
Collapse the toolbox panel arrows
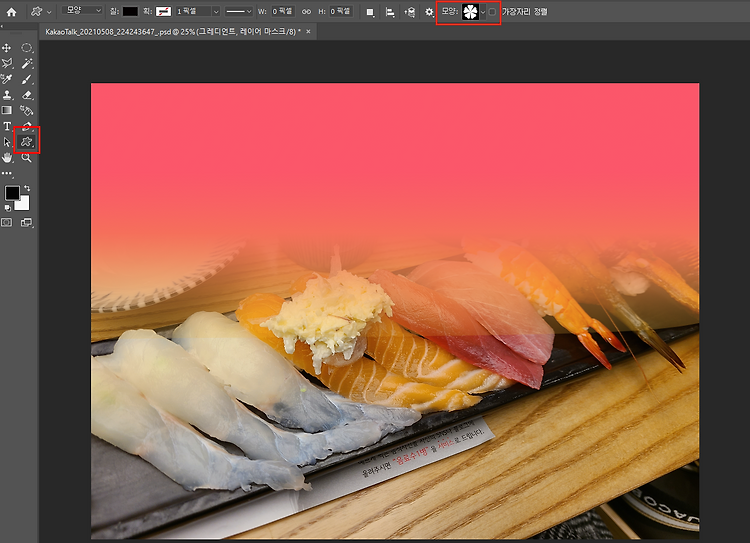[x=2, y=26]
